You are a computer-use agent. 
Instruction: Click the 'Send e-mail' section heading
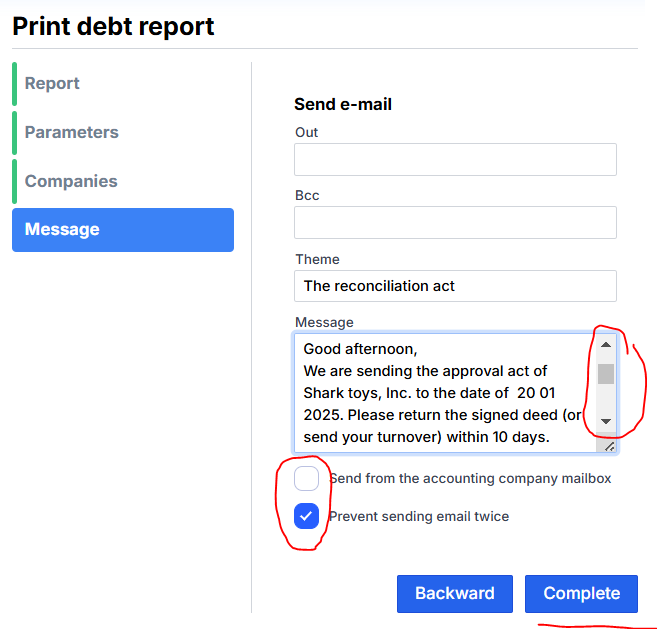pos(343,104)
